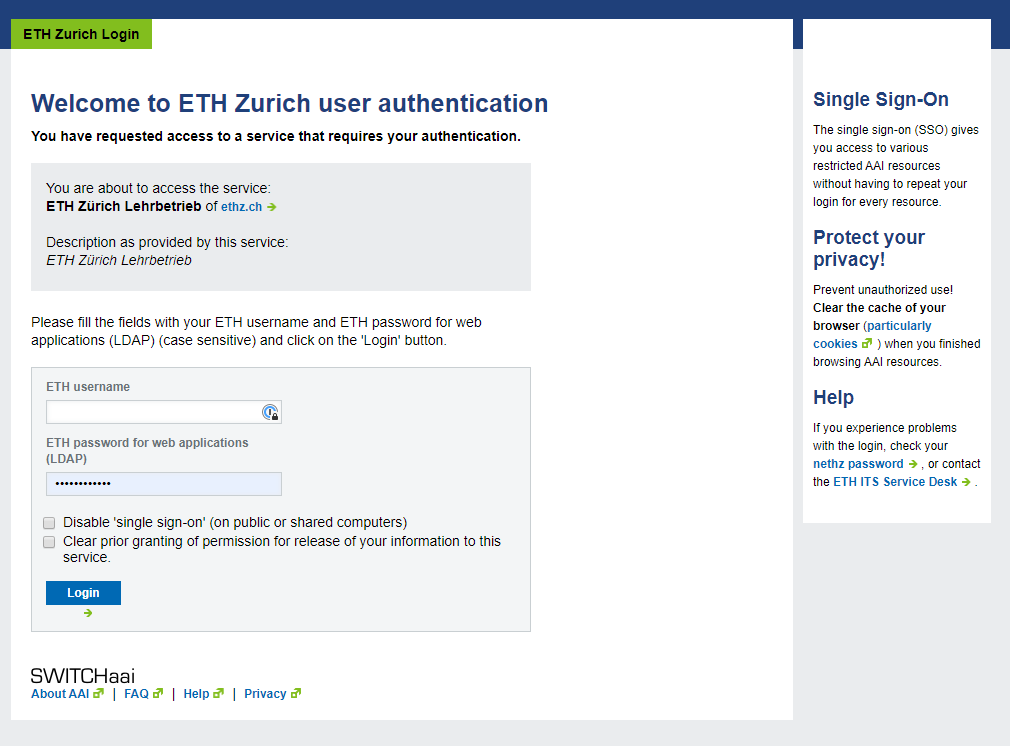Click the sidebar 'Help' heading
1010x746 pixels.
coord(833,397)
